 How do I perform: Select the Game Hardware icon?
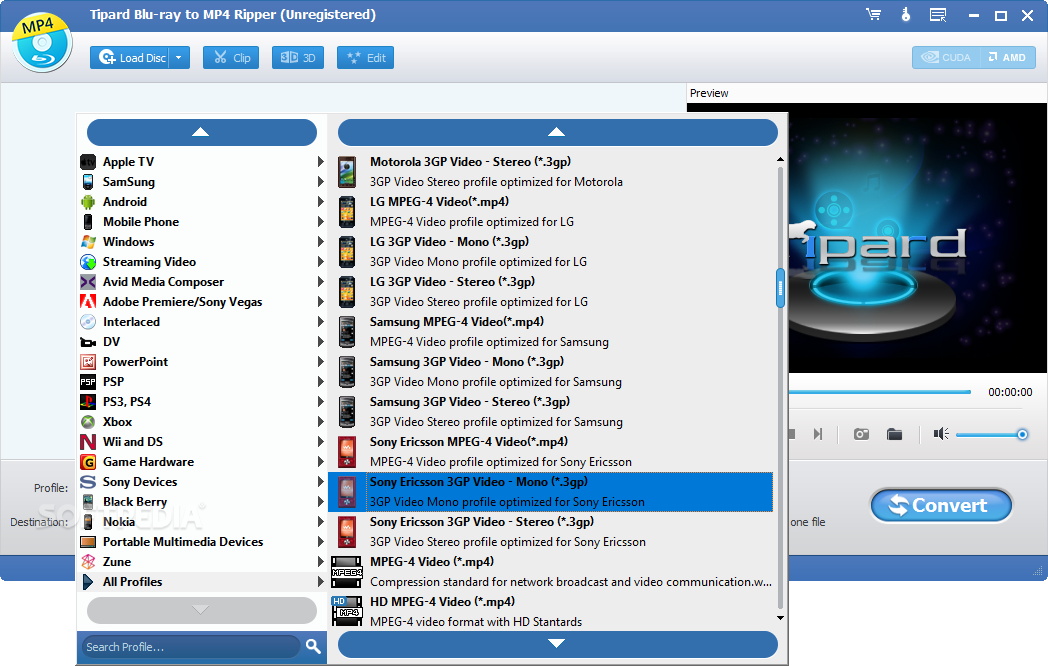(88, 462)
